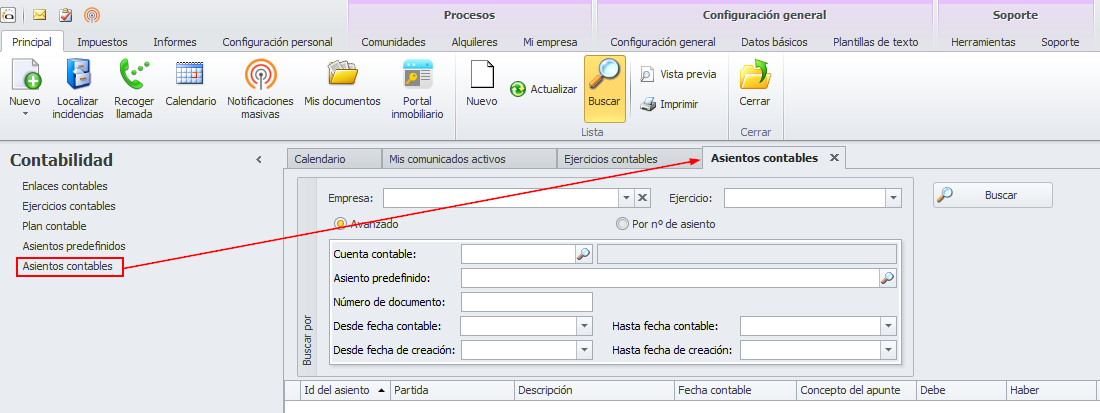Viewport: 1100px width, 413px height.
Task: Click the Número de documento field
Action: (527, 302)
